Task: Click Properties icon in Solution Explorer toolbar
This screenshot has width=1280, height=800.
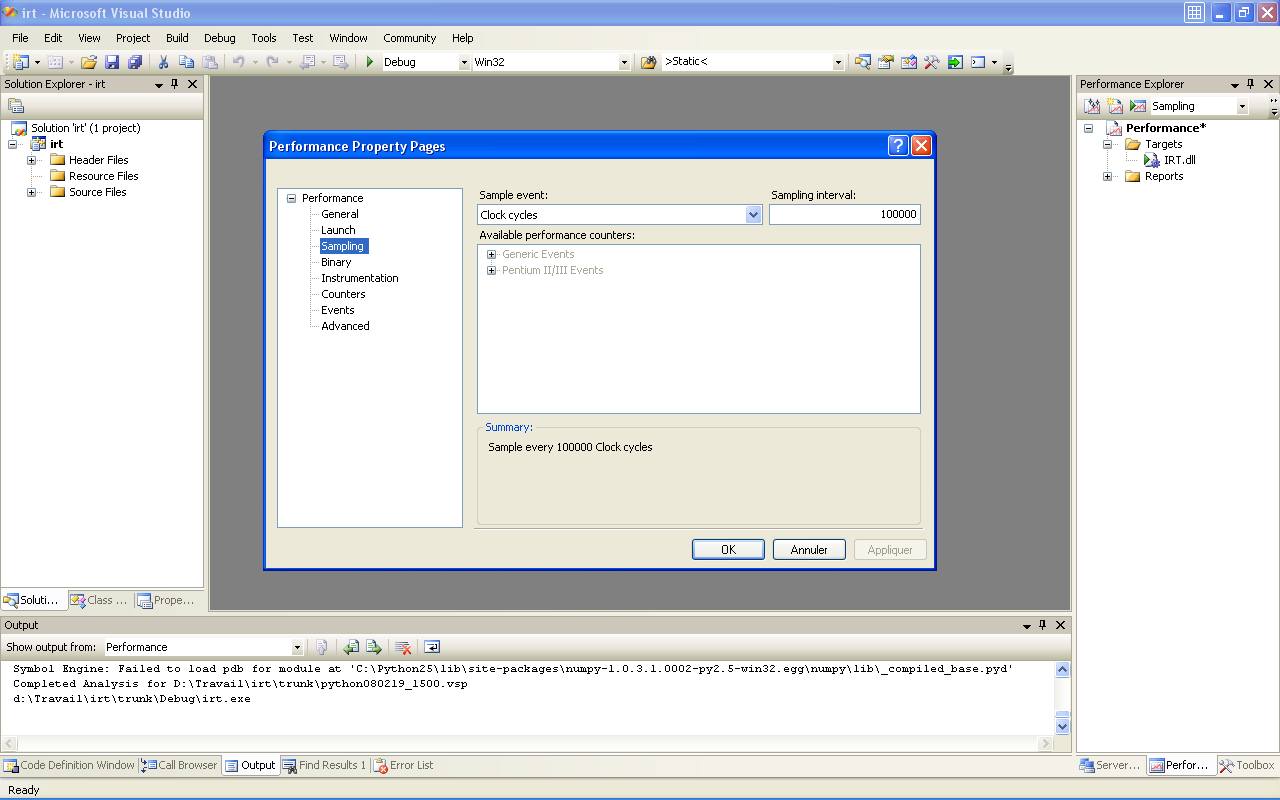Action: coord(16,106)
